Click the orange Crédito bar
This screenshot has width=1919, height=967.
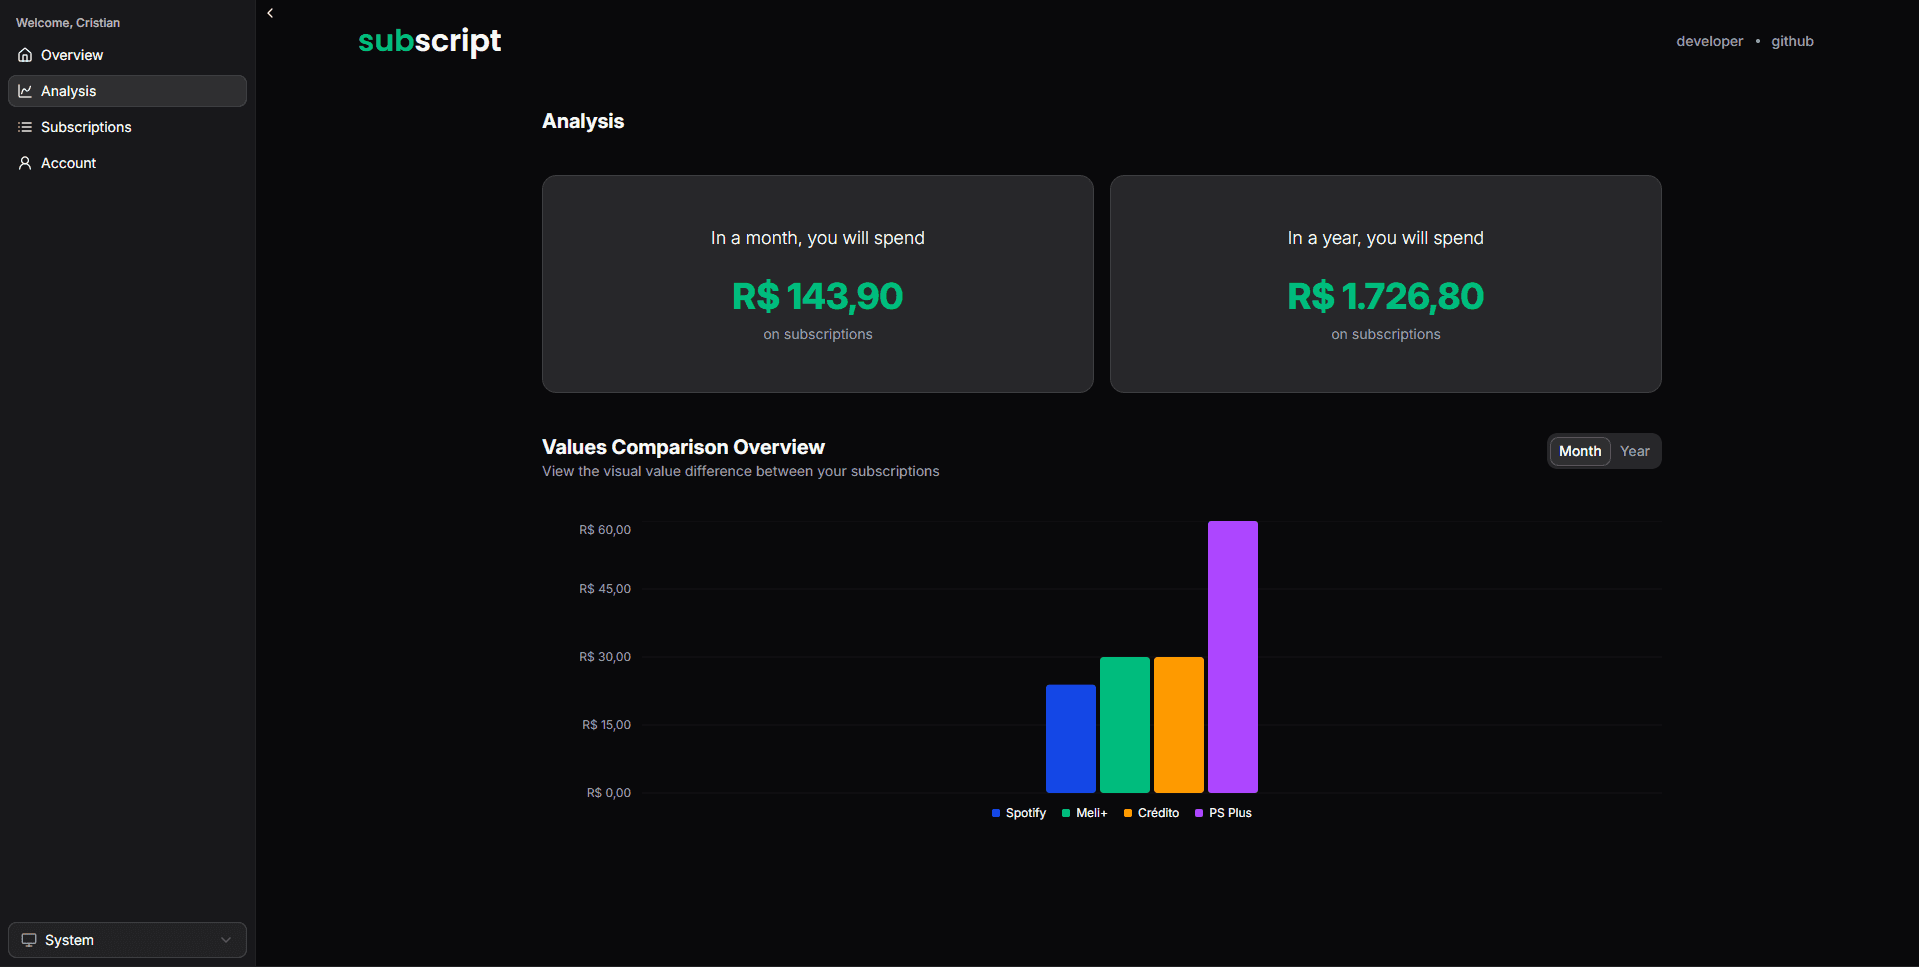tap(1178, 724)
